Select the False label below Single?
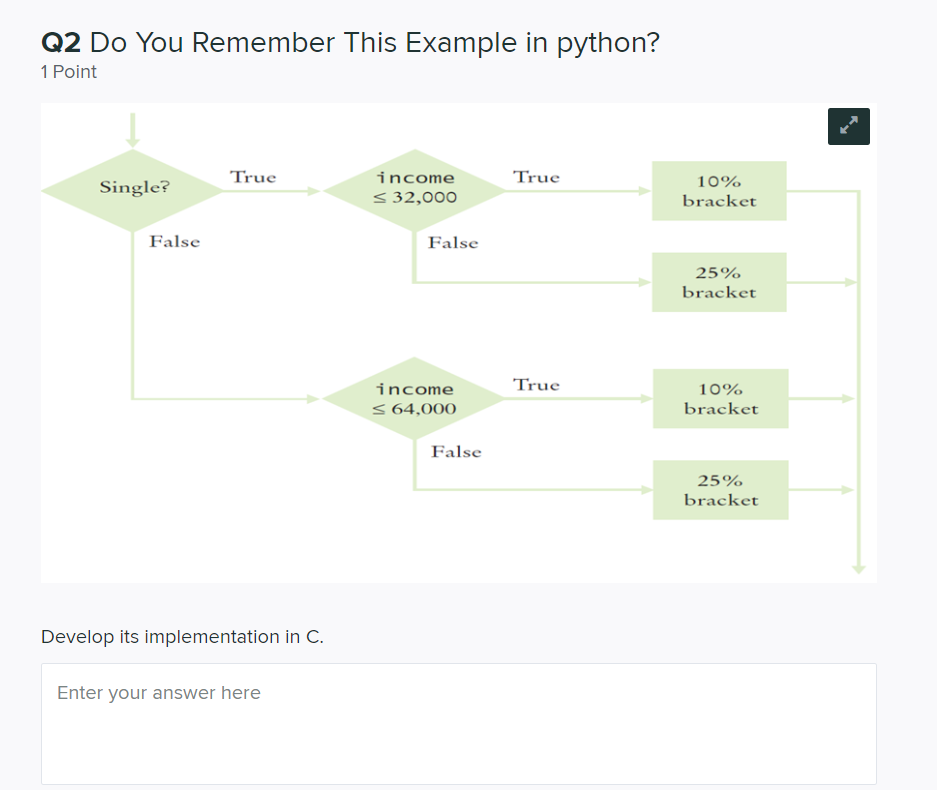937x790 pixels. pos(173,242)
